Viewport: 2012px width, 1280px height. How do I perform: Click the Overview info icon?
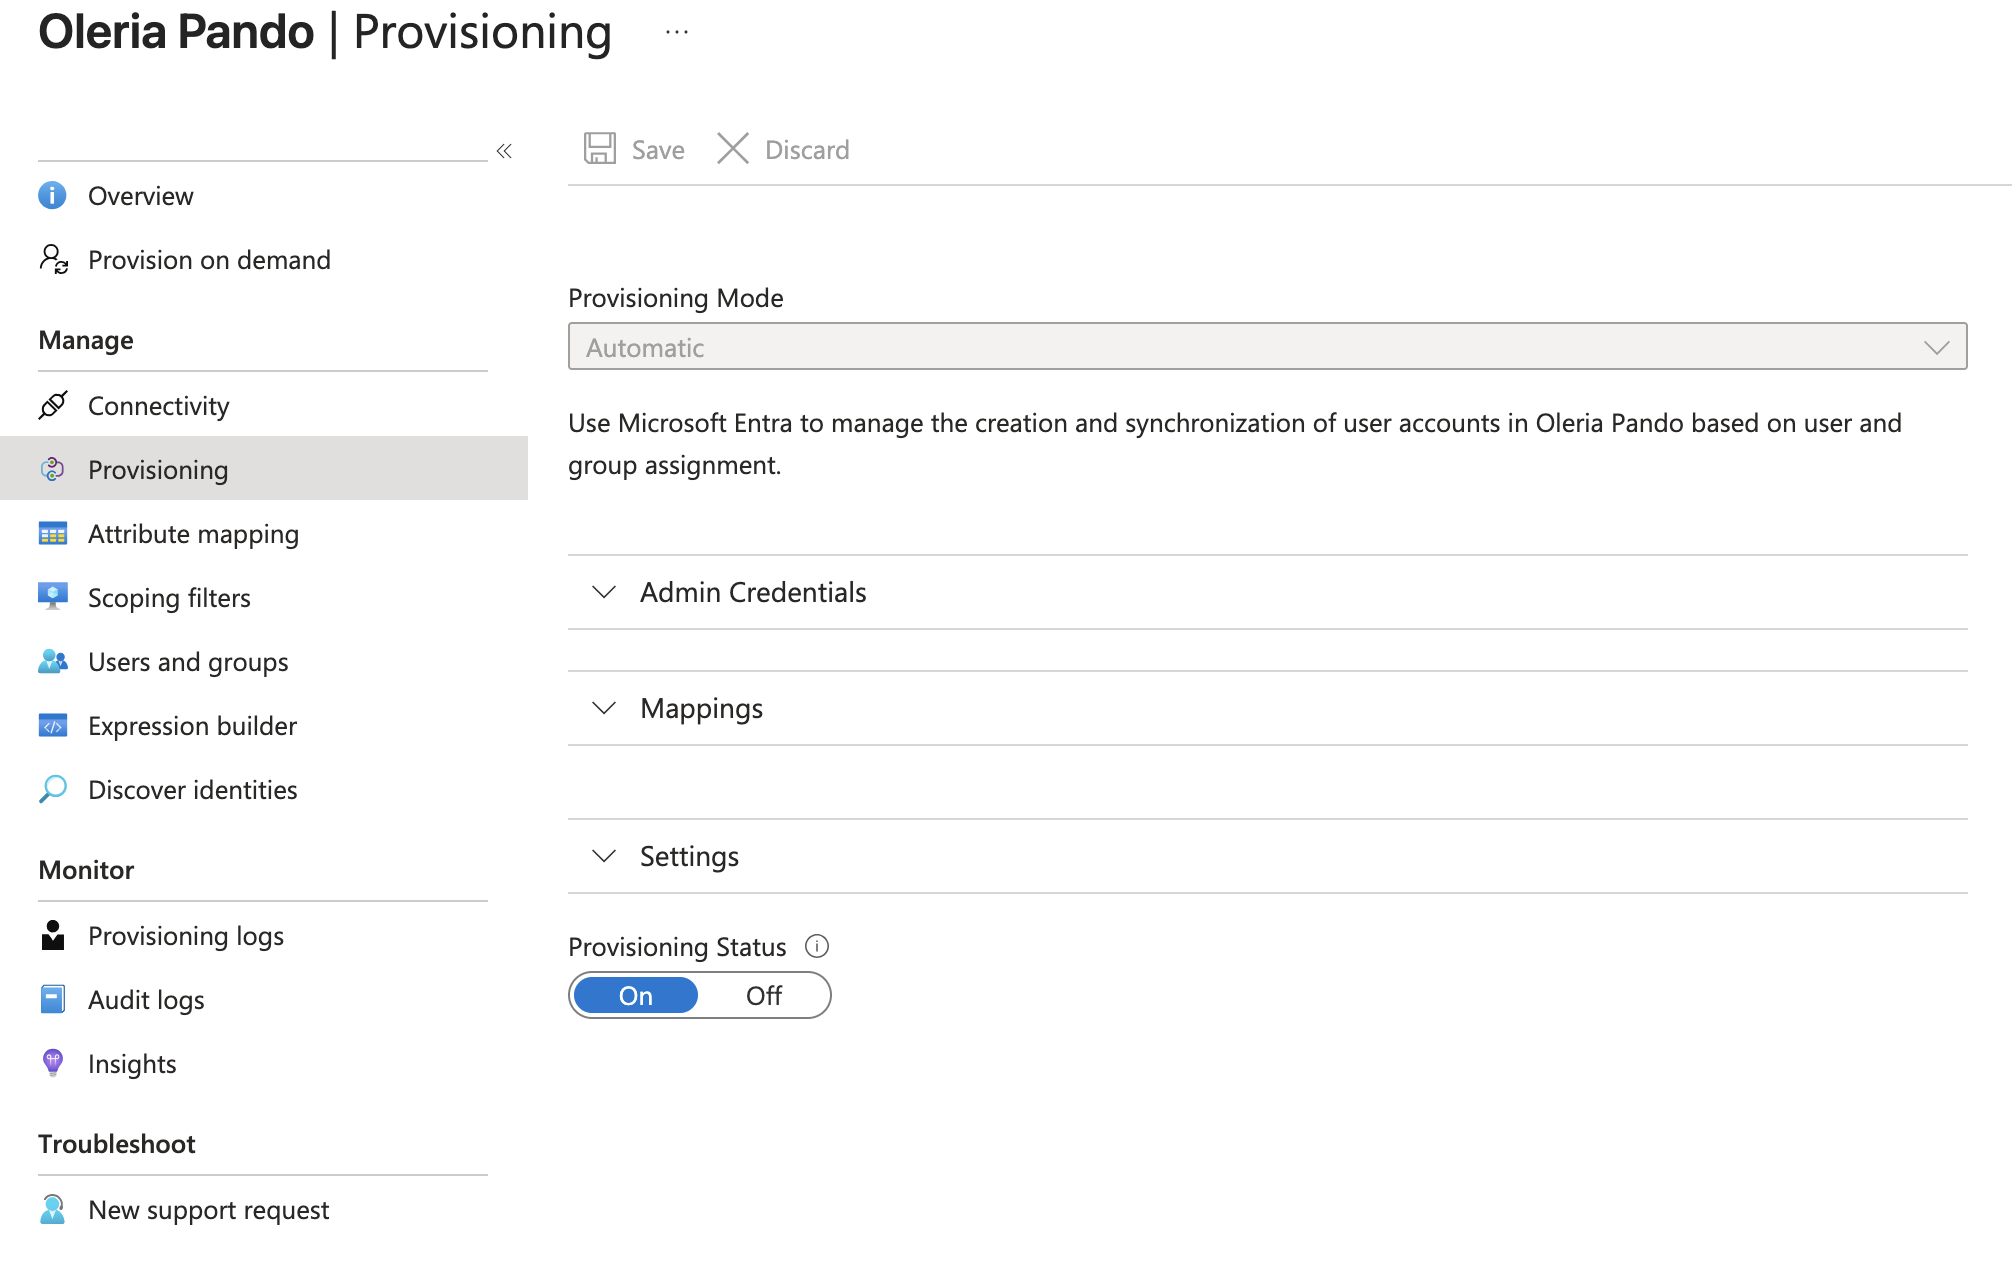coord(52,195)
